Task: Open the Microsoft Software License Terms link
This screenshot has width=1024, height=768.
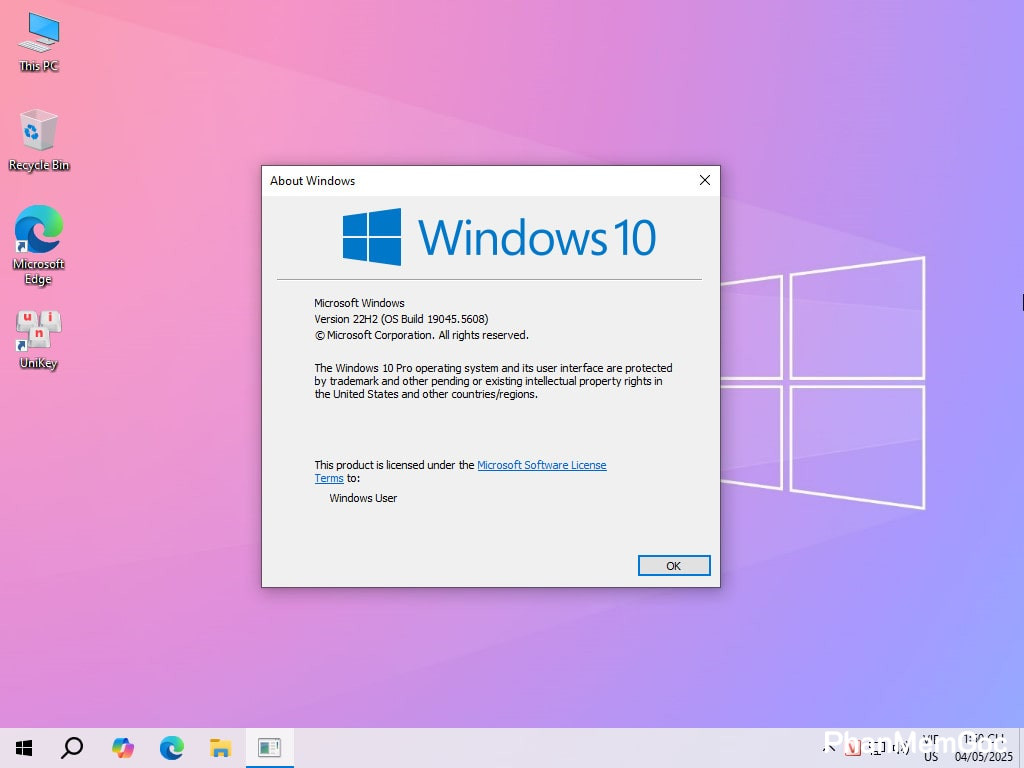Action: (541, 465)
